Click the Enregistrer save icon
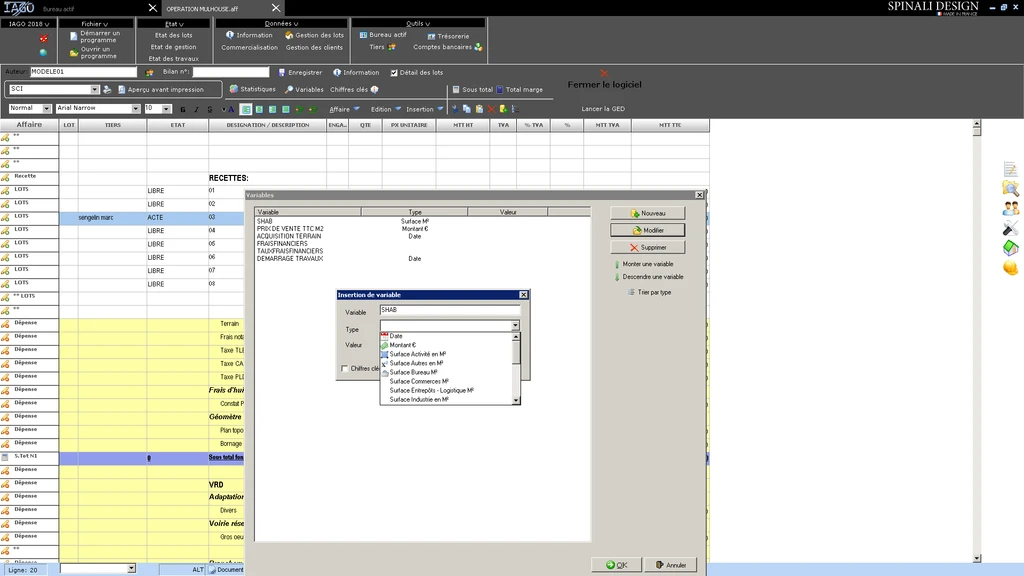This screenshot has width=1024, height=576. (x=281, y=72)
